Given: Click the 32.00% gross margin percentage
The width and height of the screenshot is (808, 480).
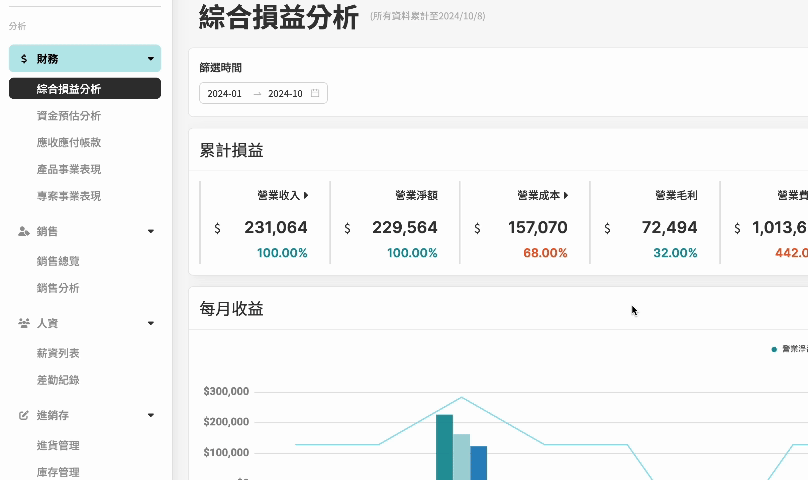Looking at the screenshot, I should (675, 253).
